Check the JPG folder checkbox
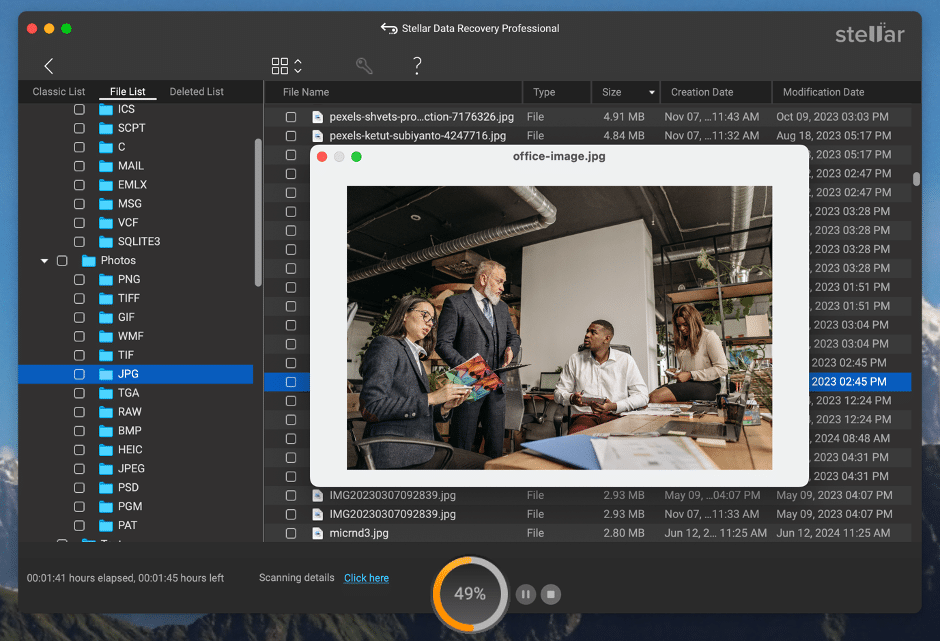941x641 pixels. (x=79, y=374)
